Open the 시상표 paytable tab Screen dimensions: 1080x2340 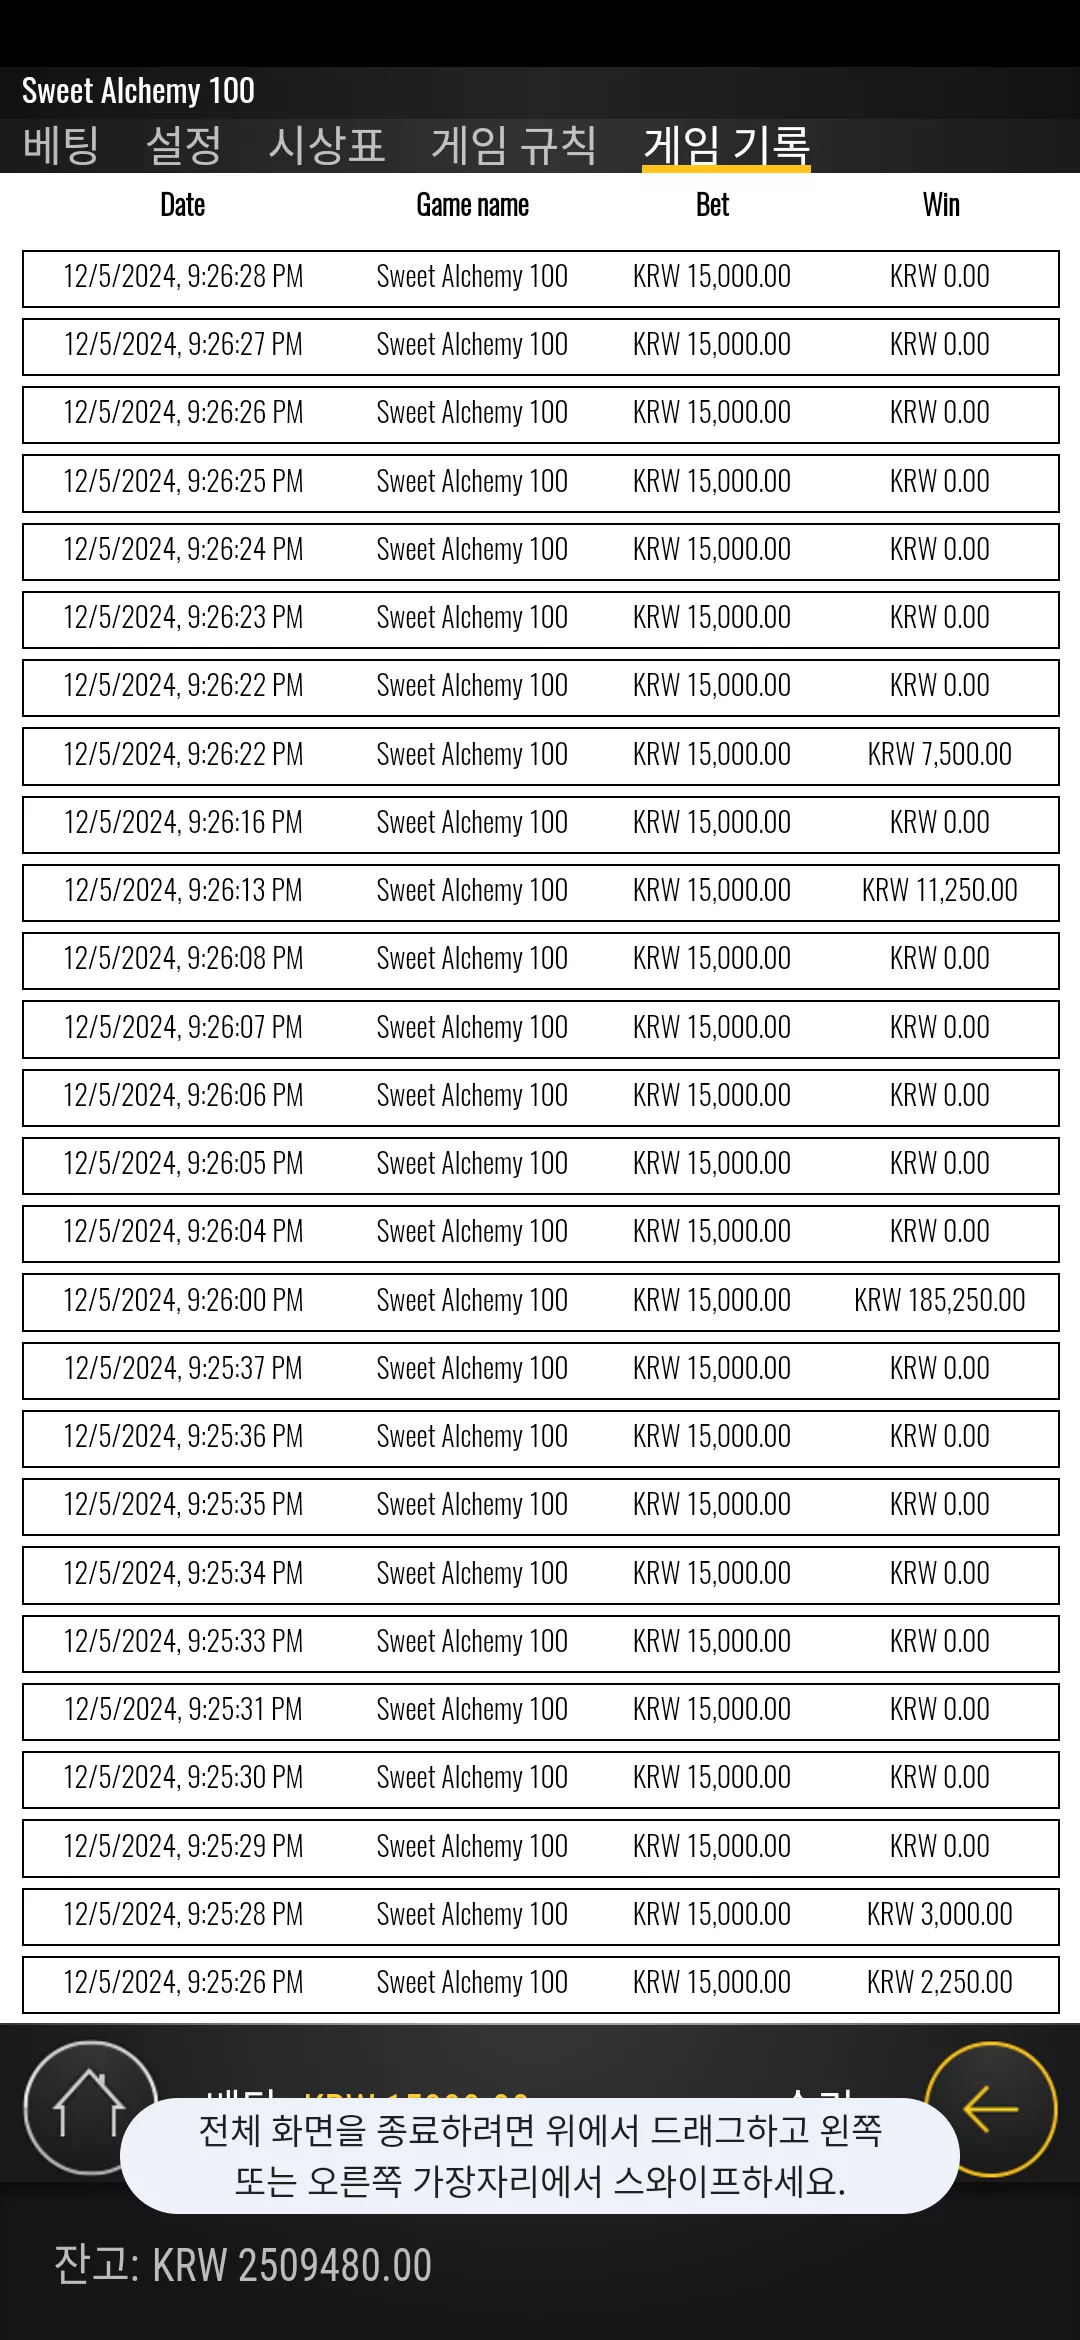click(327, 146)
